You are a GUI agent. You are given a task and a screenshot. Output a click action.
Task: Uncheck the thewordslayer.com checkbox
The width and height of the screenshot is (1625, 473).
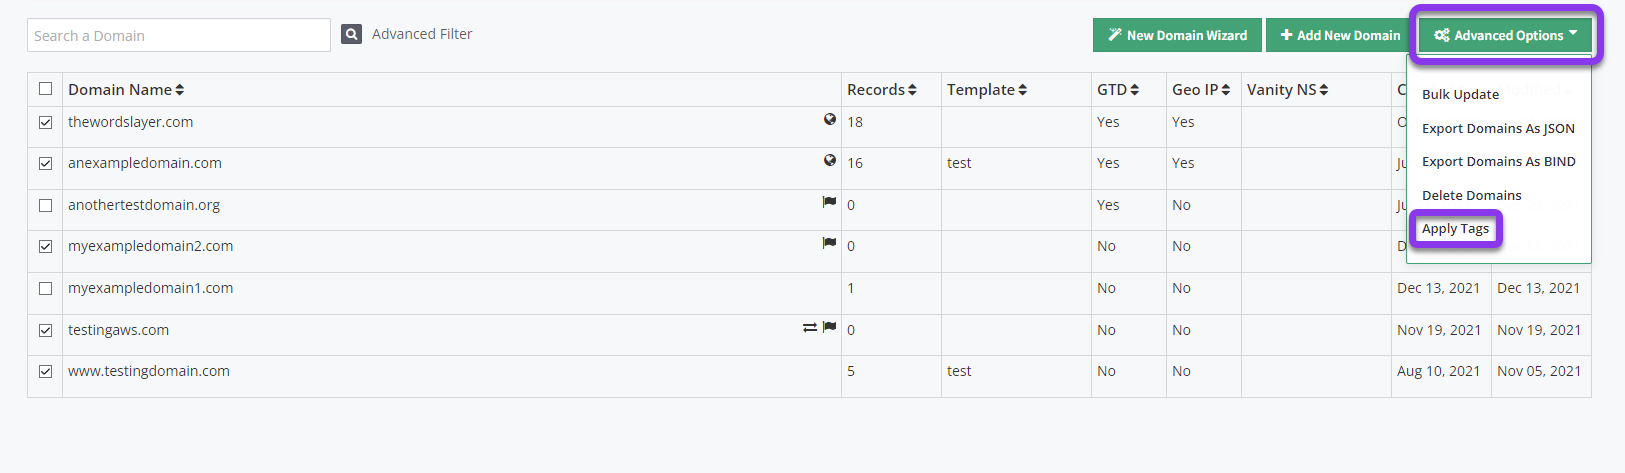click(45, 122)
